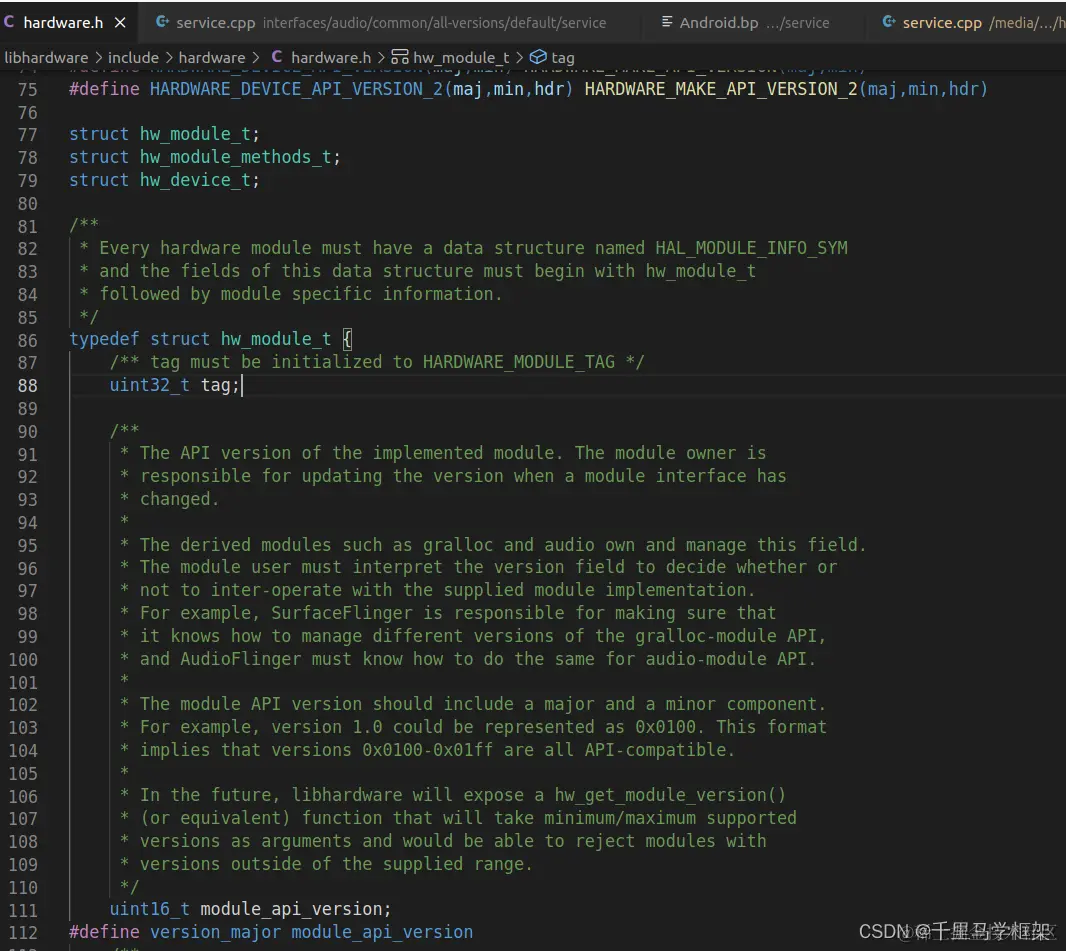The height and width of the screenshot is (951, 1066).
Task: Click the C++ icon on the service.cpp interfaces tab
Action: [162, 22]
